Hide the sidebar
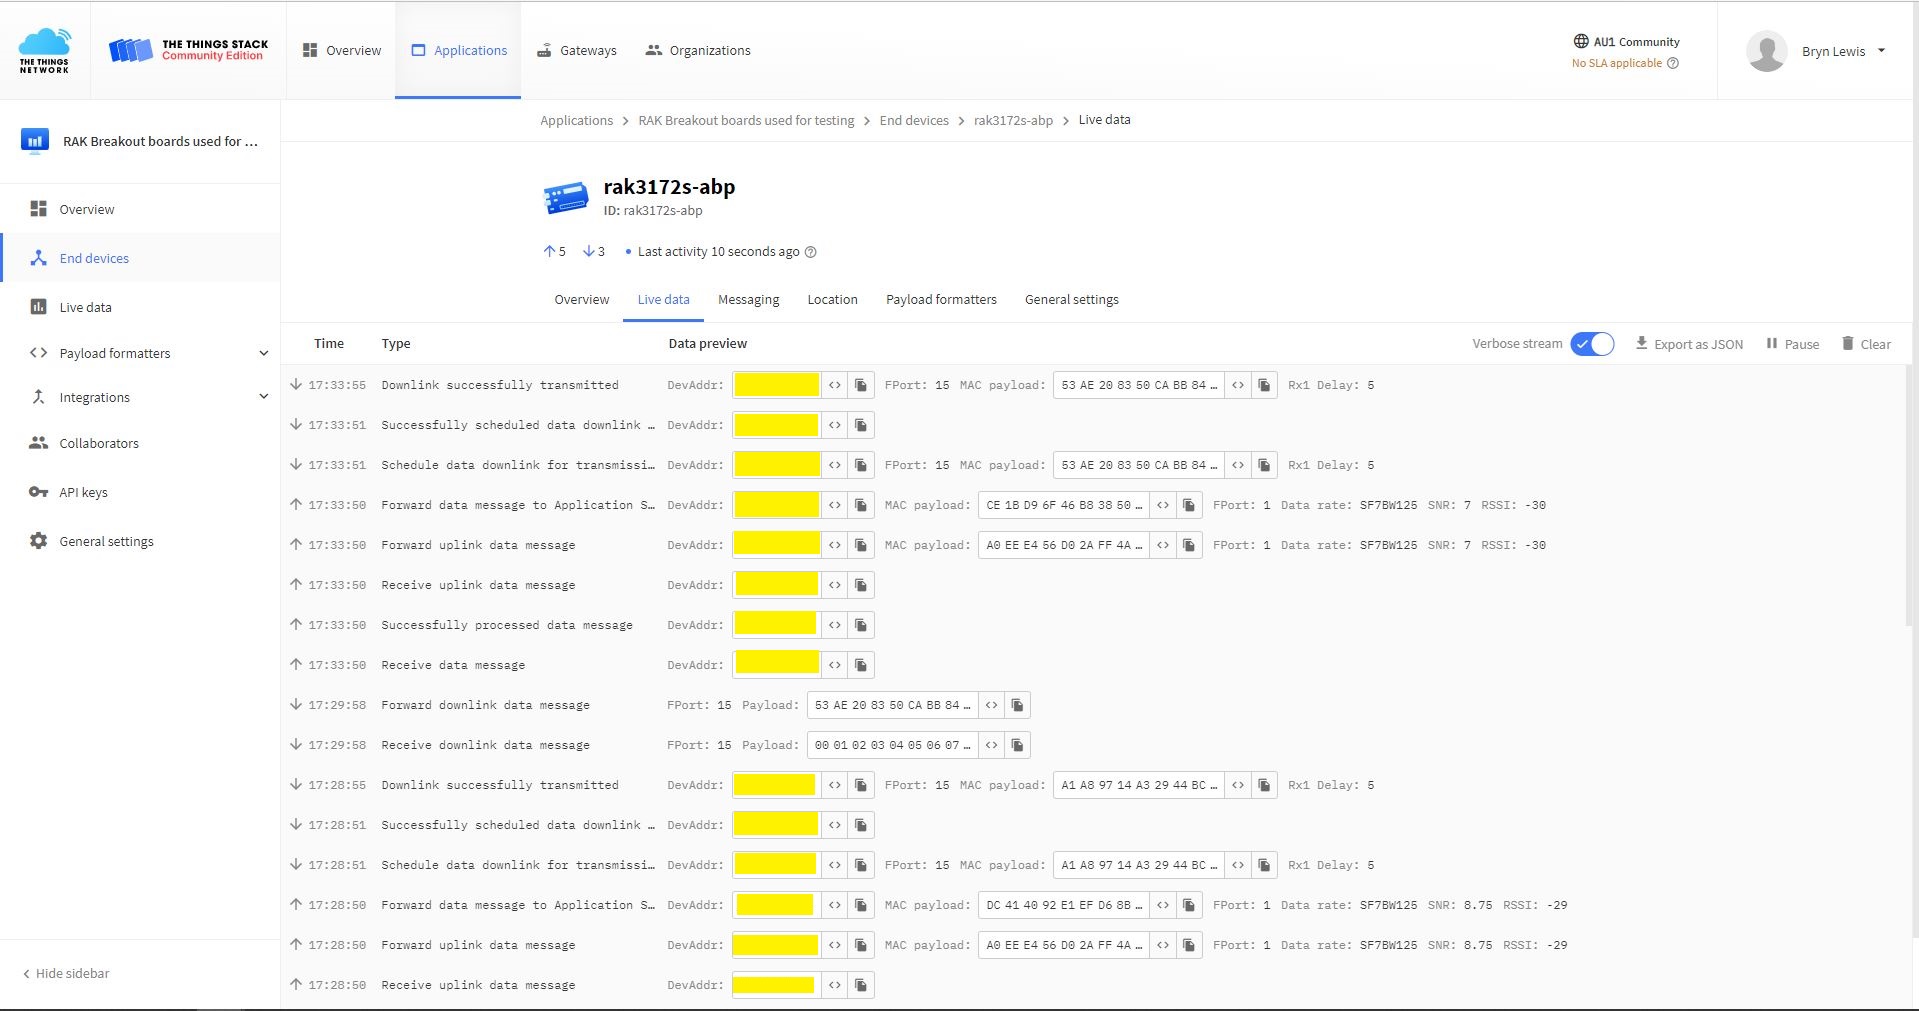The width and height of the screenshot is (1919, 1011). click(66, 973)
